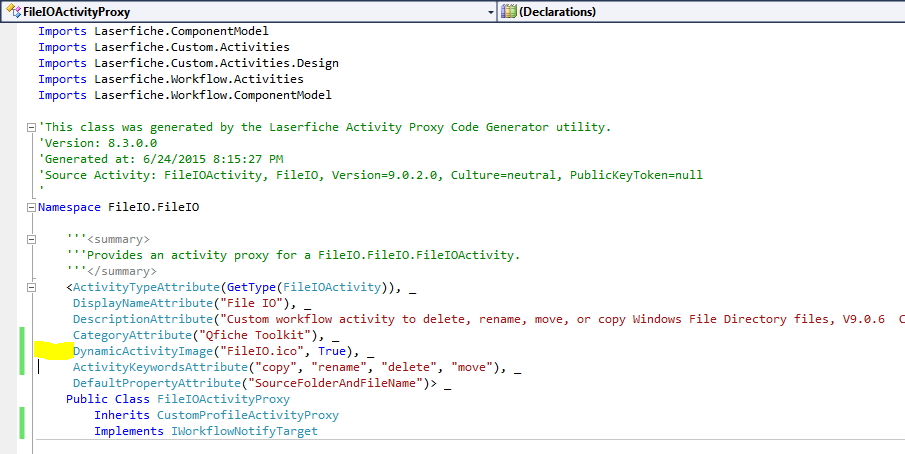The height and width of the screenshot is (454, 905).
Task: Click the 'This class was generated' comment line
Action: point(324,127)
